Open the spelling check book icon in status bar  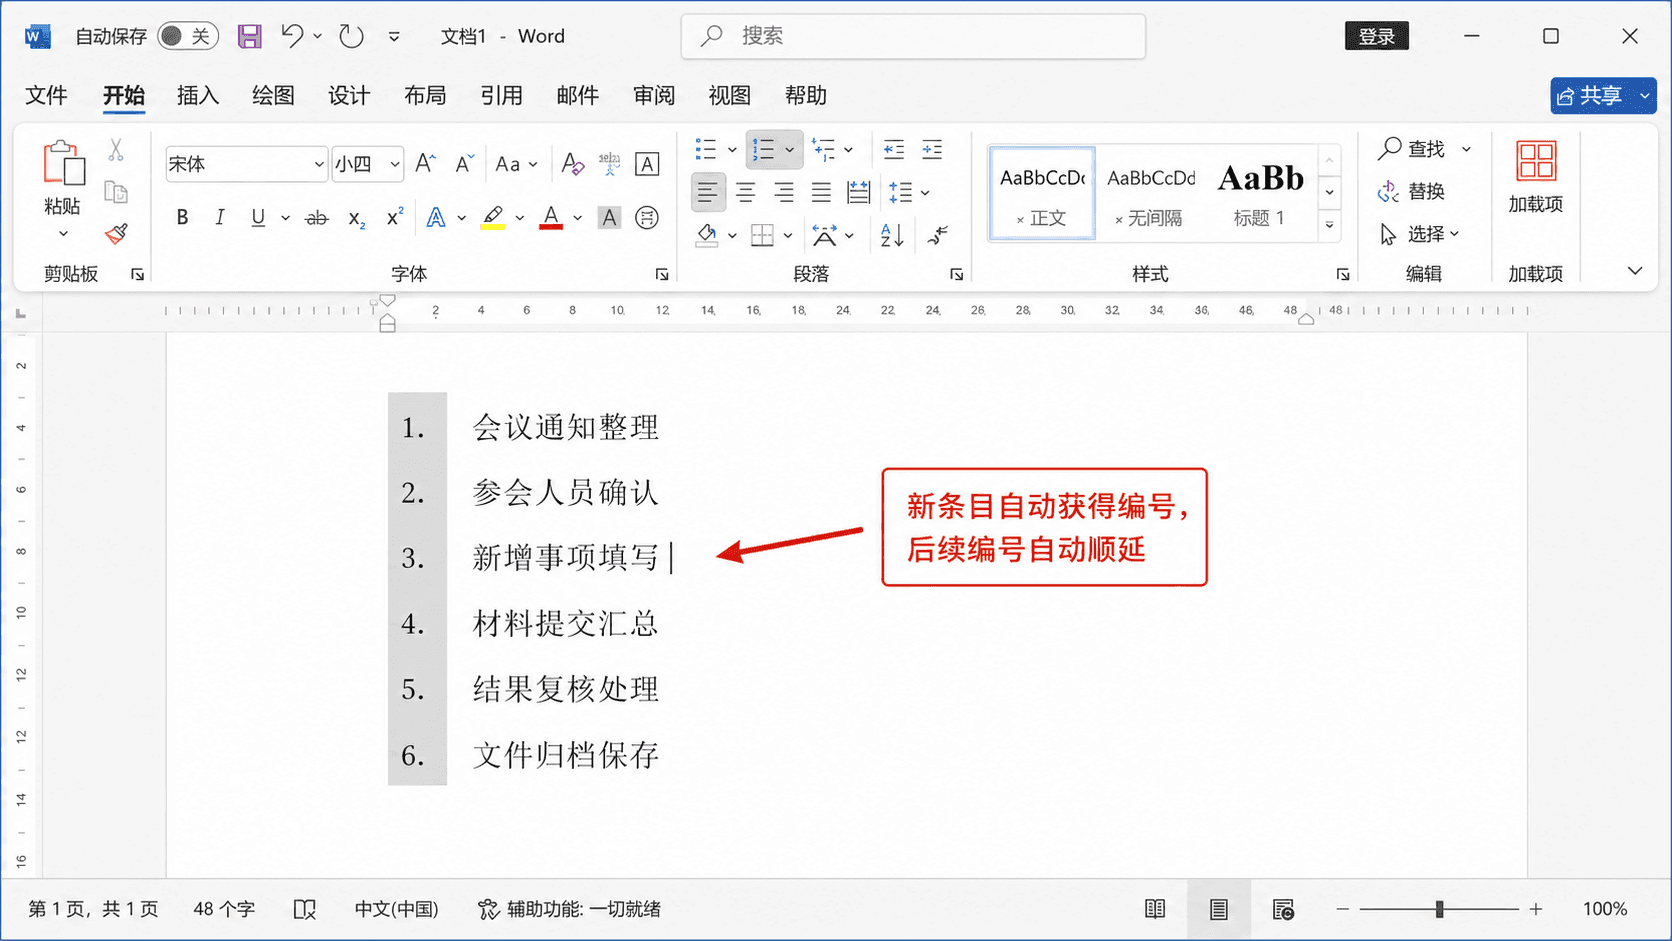pyautogui.click(x=304, y=909)
